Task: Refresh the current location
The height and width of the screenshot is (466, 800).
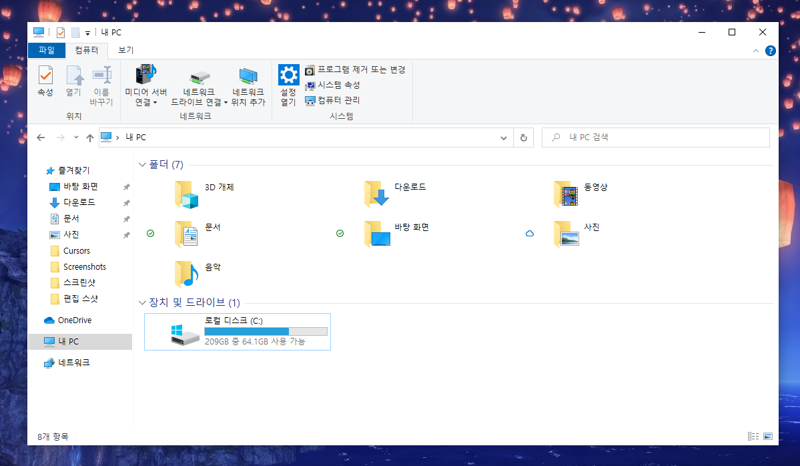Action: pos(523,138)
